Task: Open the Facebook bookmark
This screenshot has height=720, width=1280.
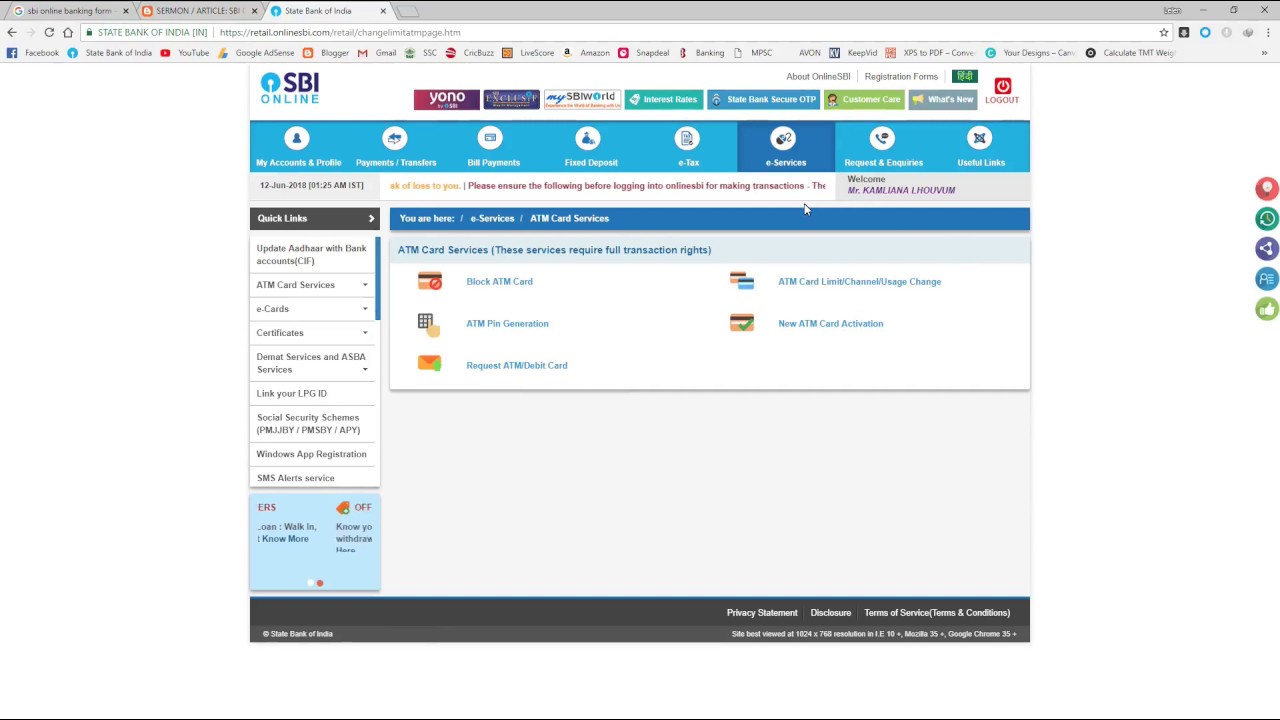Action: 33,53
